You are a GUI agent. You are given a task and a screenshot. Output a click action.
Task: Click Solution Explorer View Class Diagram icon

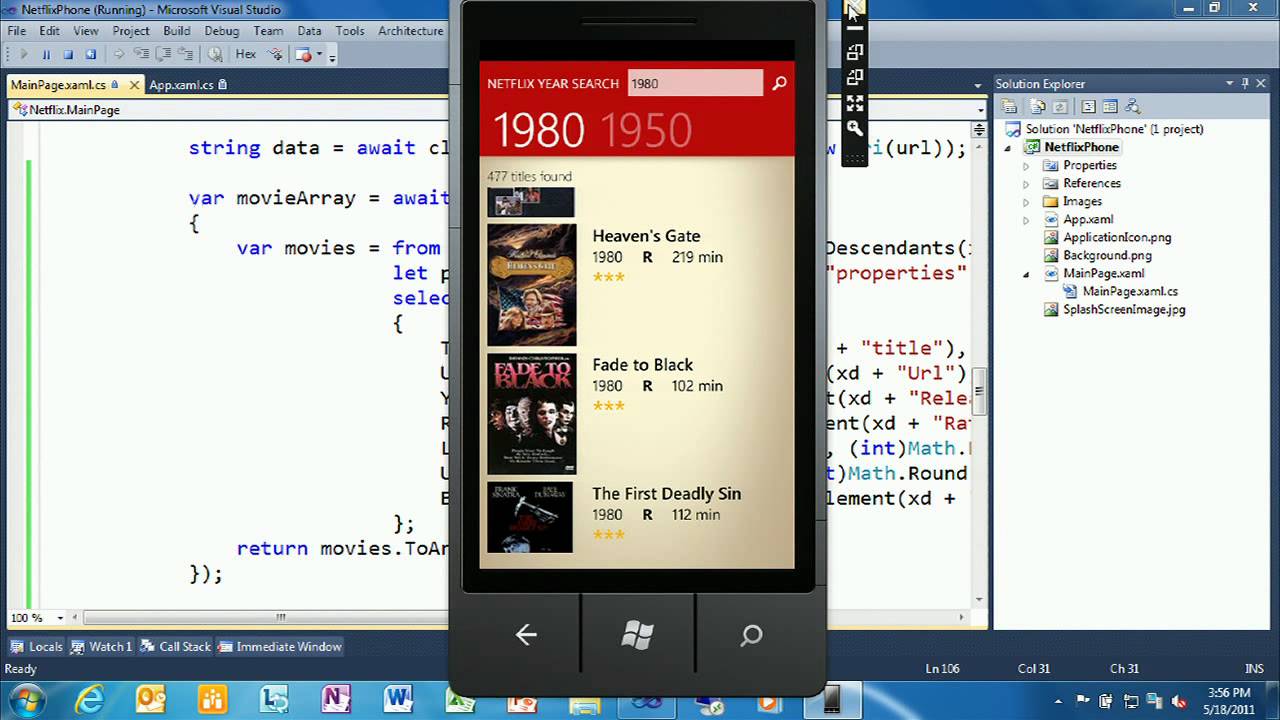(x=1132, y=106)
